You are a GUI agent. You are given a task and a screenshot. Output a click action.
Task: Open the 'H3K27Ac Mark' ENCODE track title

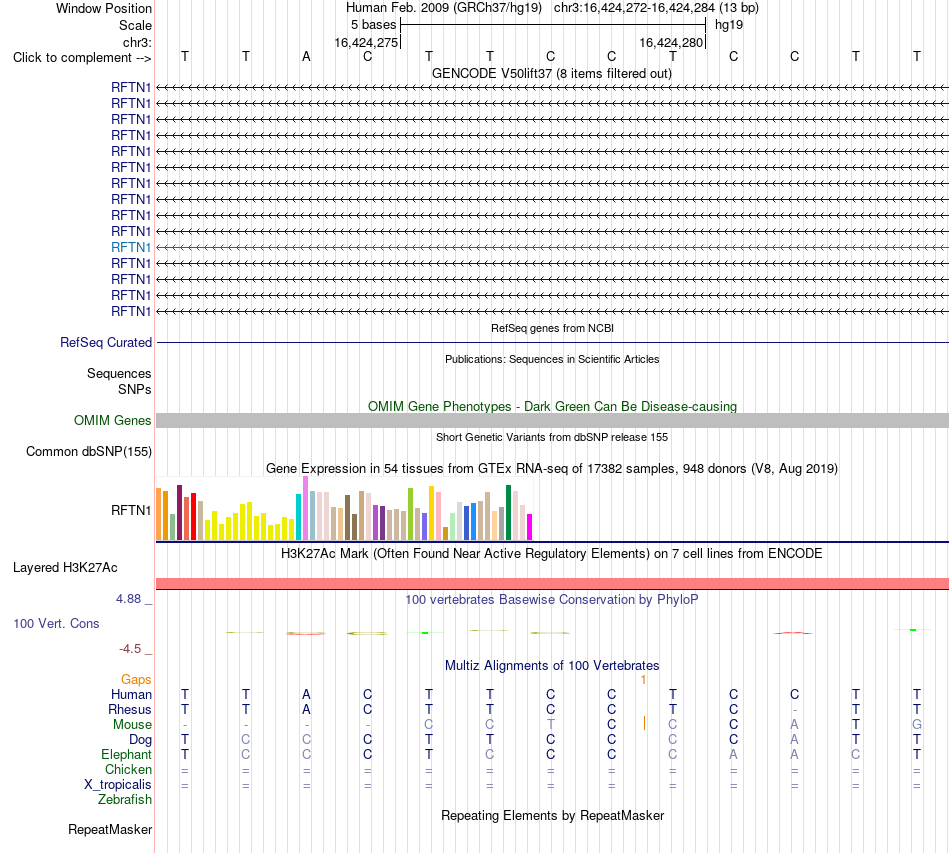(552, 554)
